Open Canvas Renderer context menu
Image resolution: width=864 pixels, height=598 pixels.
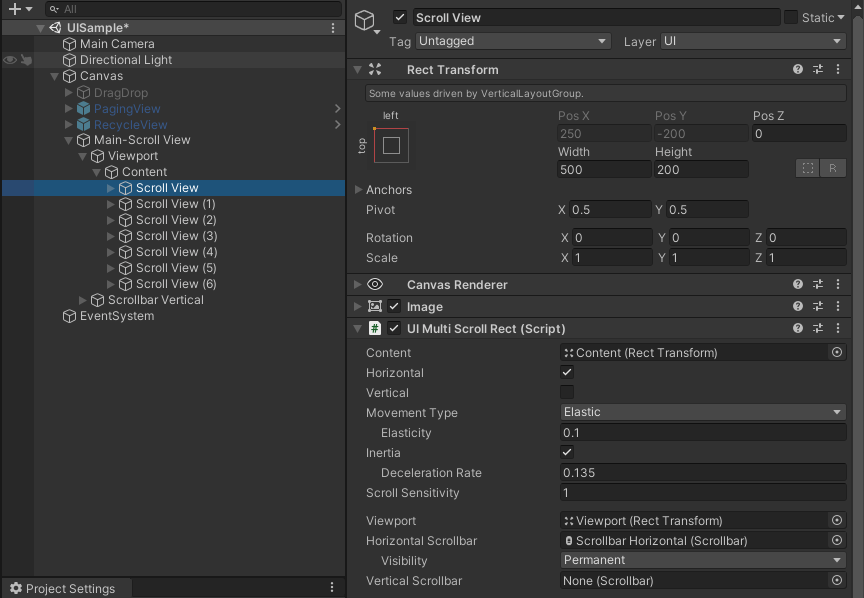838,284
